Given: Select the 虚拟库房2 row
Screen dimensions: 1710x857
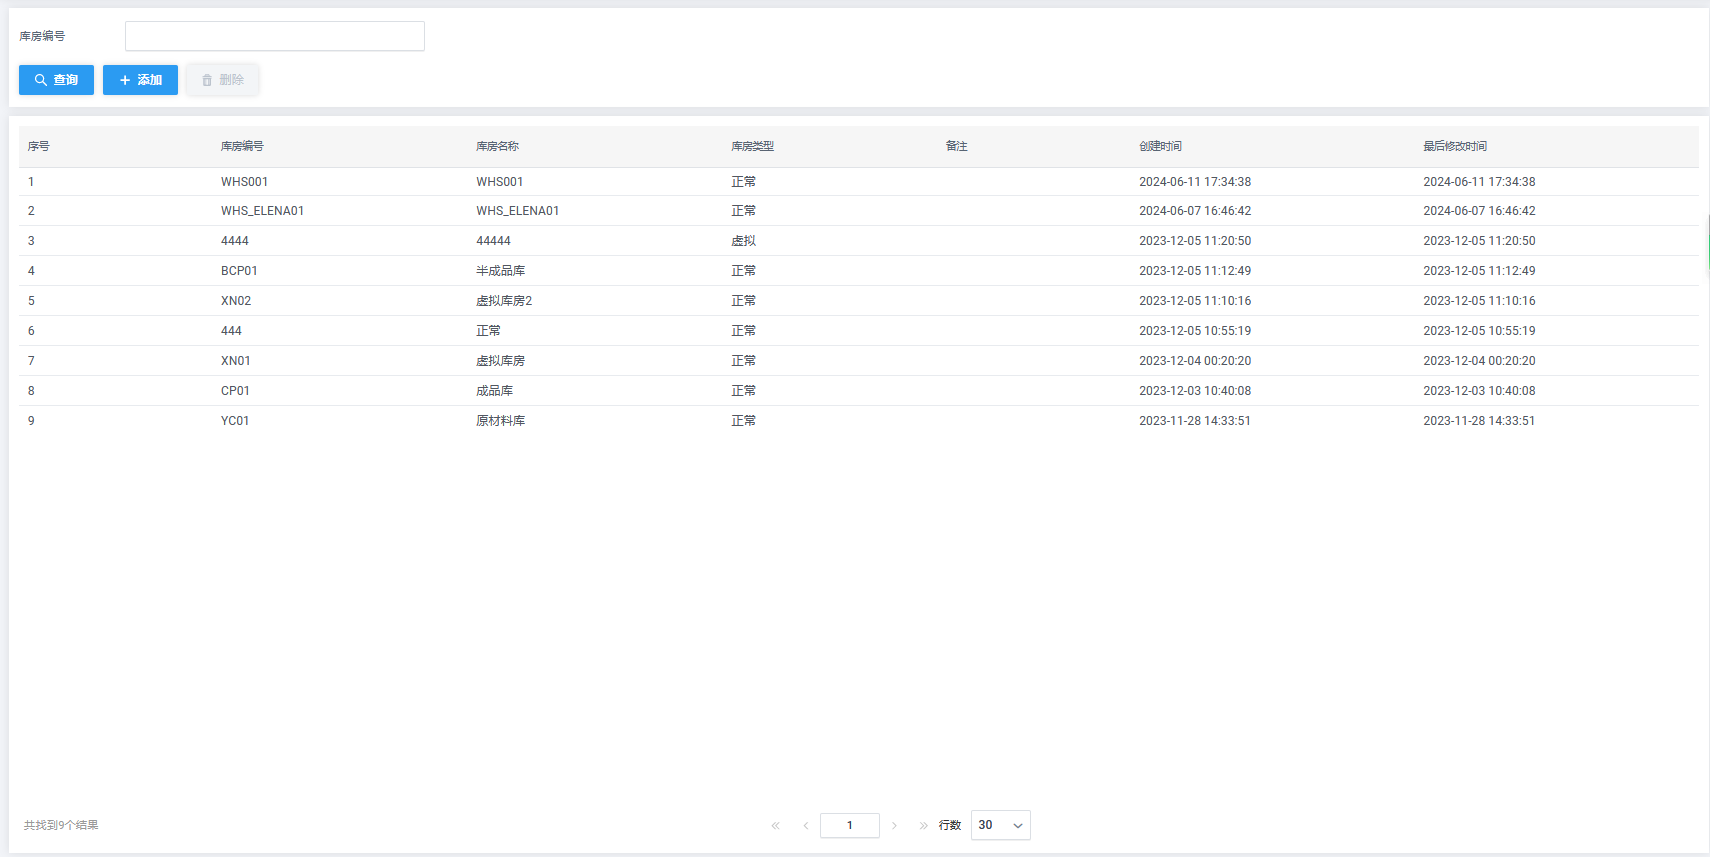Looking at the screenshot, I should (x=504, y=301).
